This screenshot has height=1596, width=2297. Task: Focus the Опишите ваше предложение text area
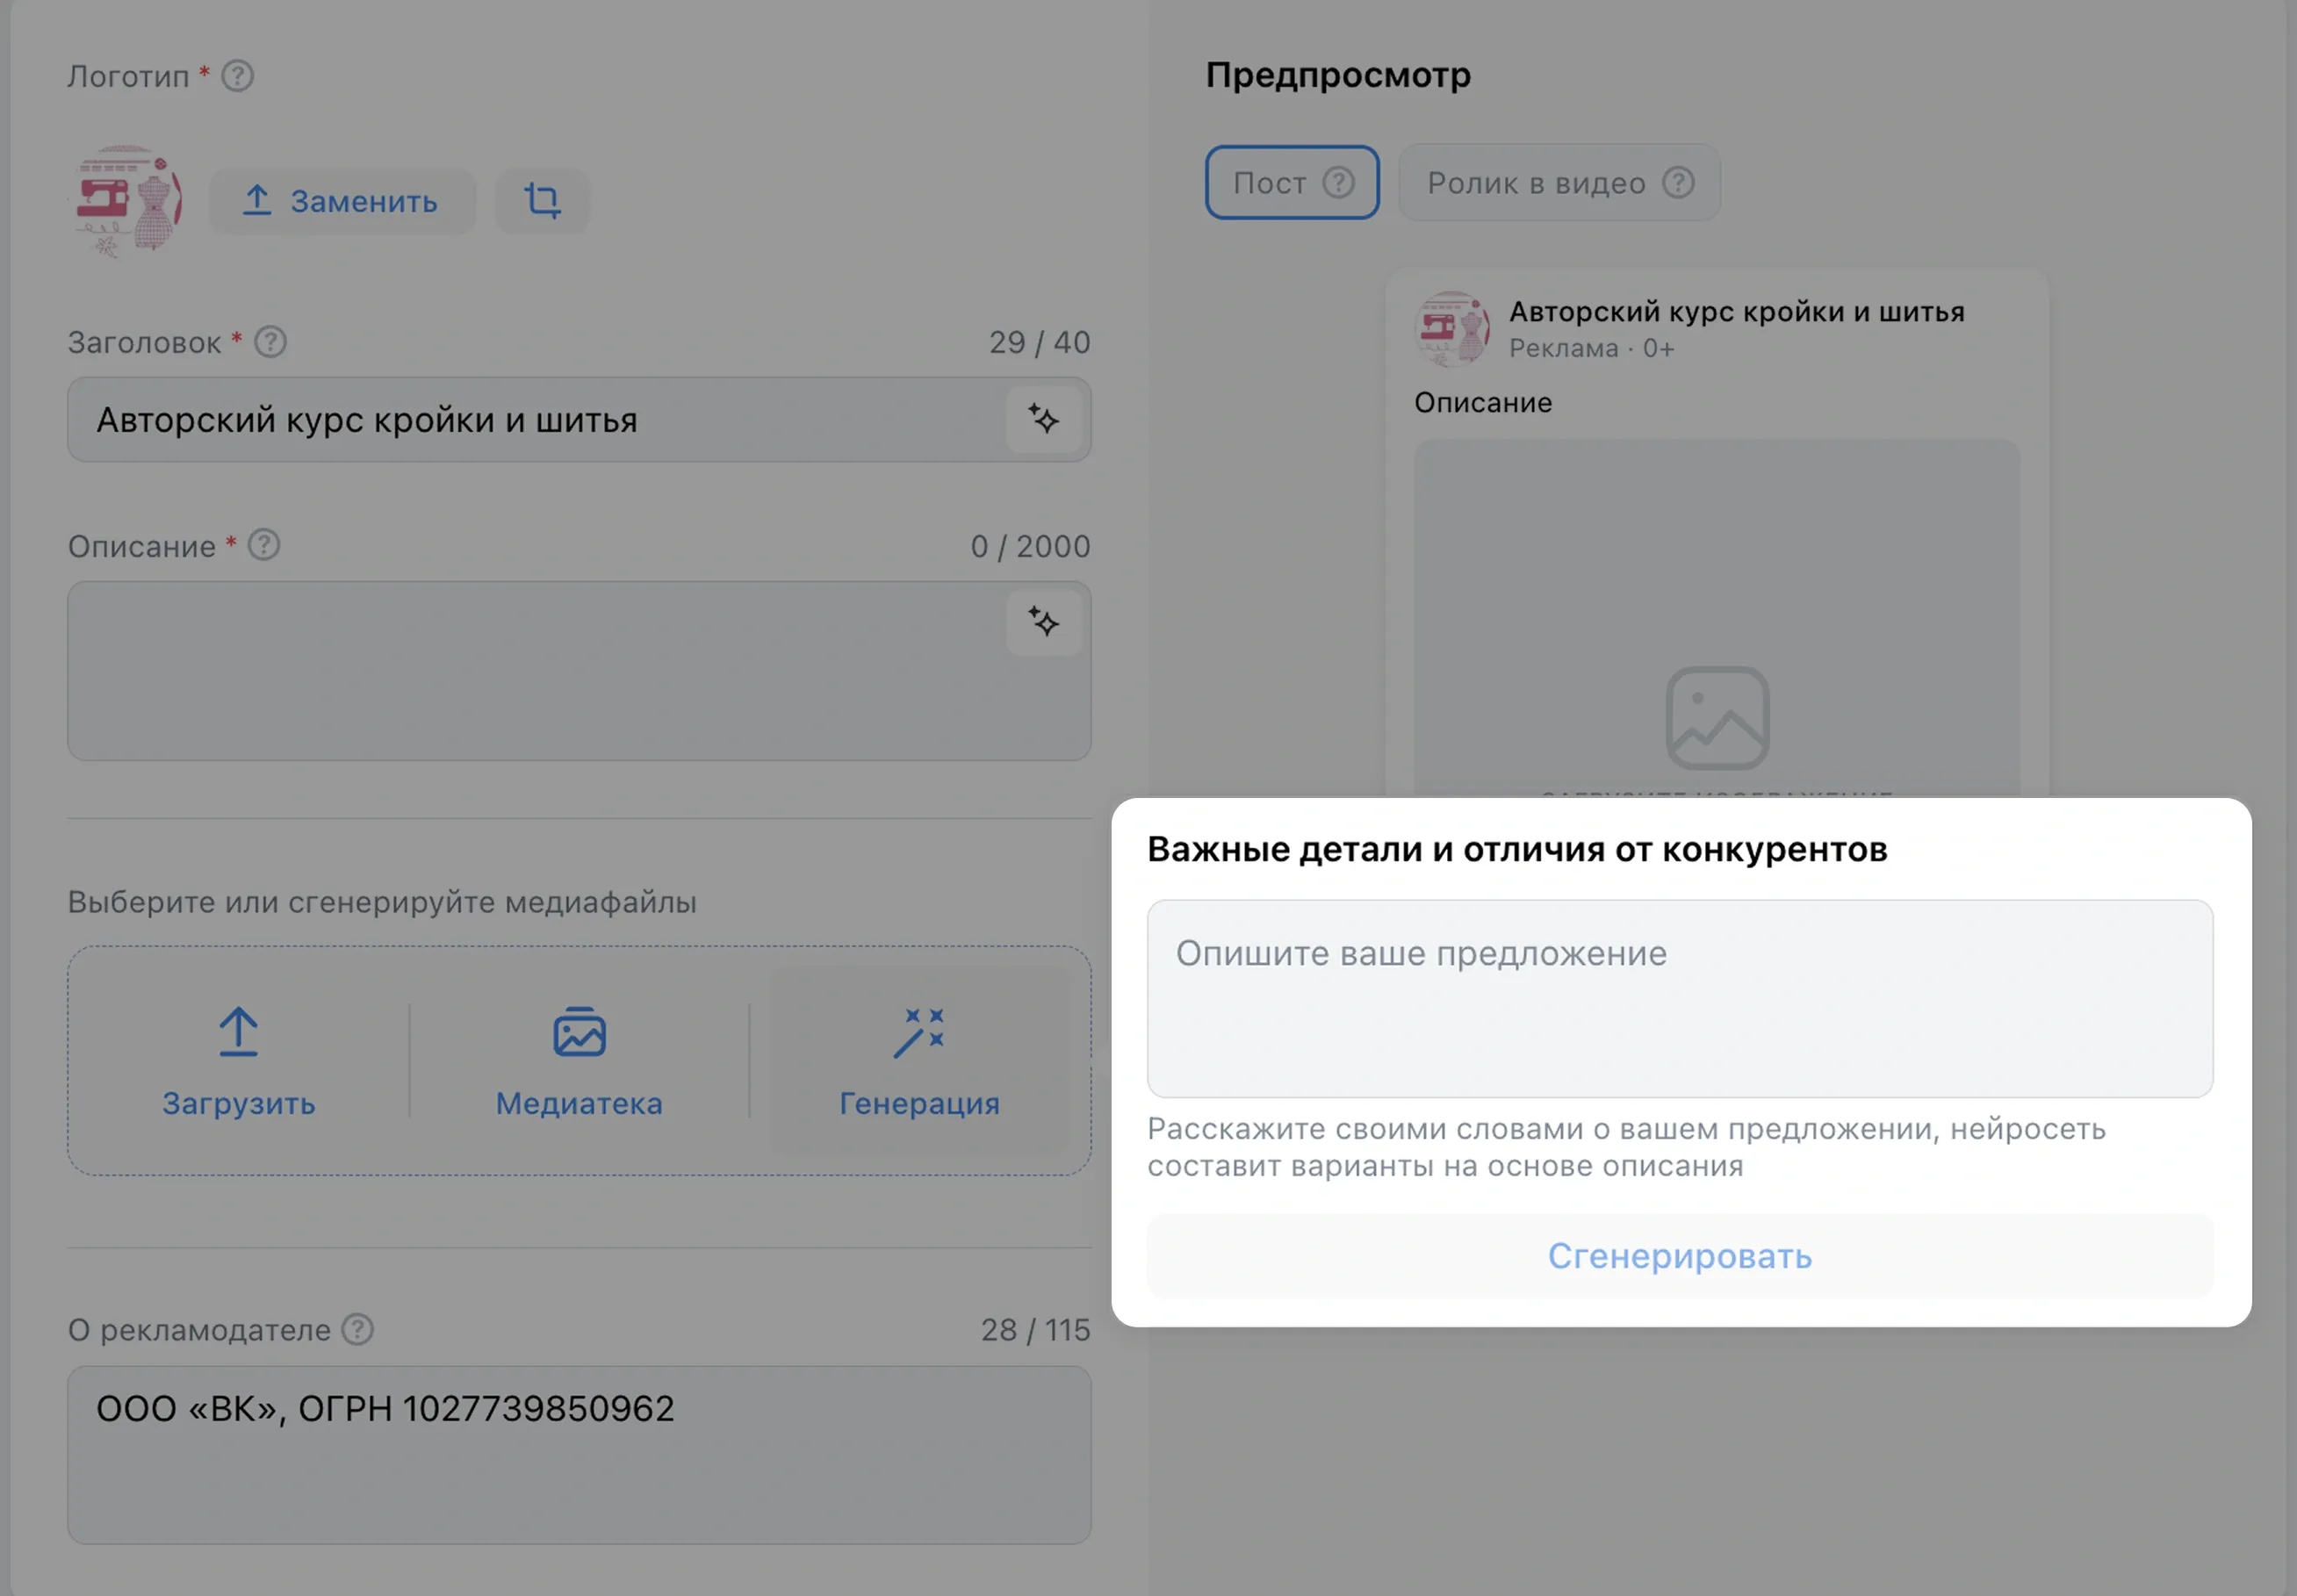[1679, 998]
